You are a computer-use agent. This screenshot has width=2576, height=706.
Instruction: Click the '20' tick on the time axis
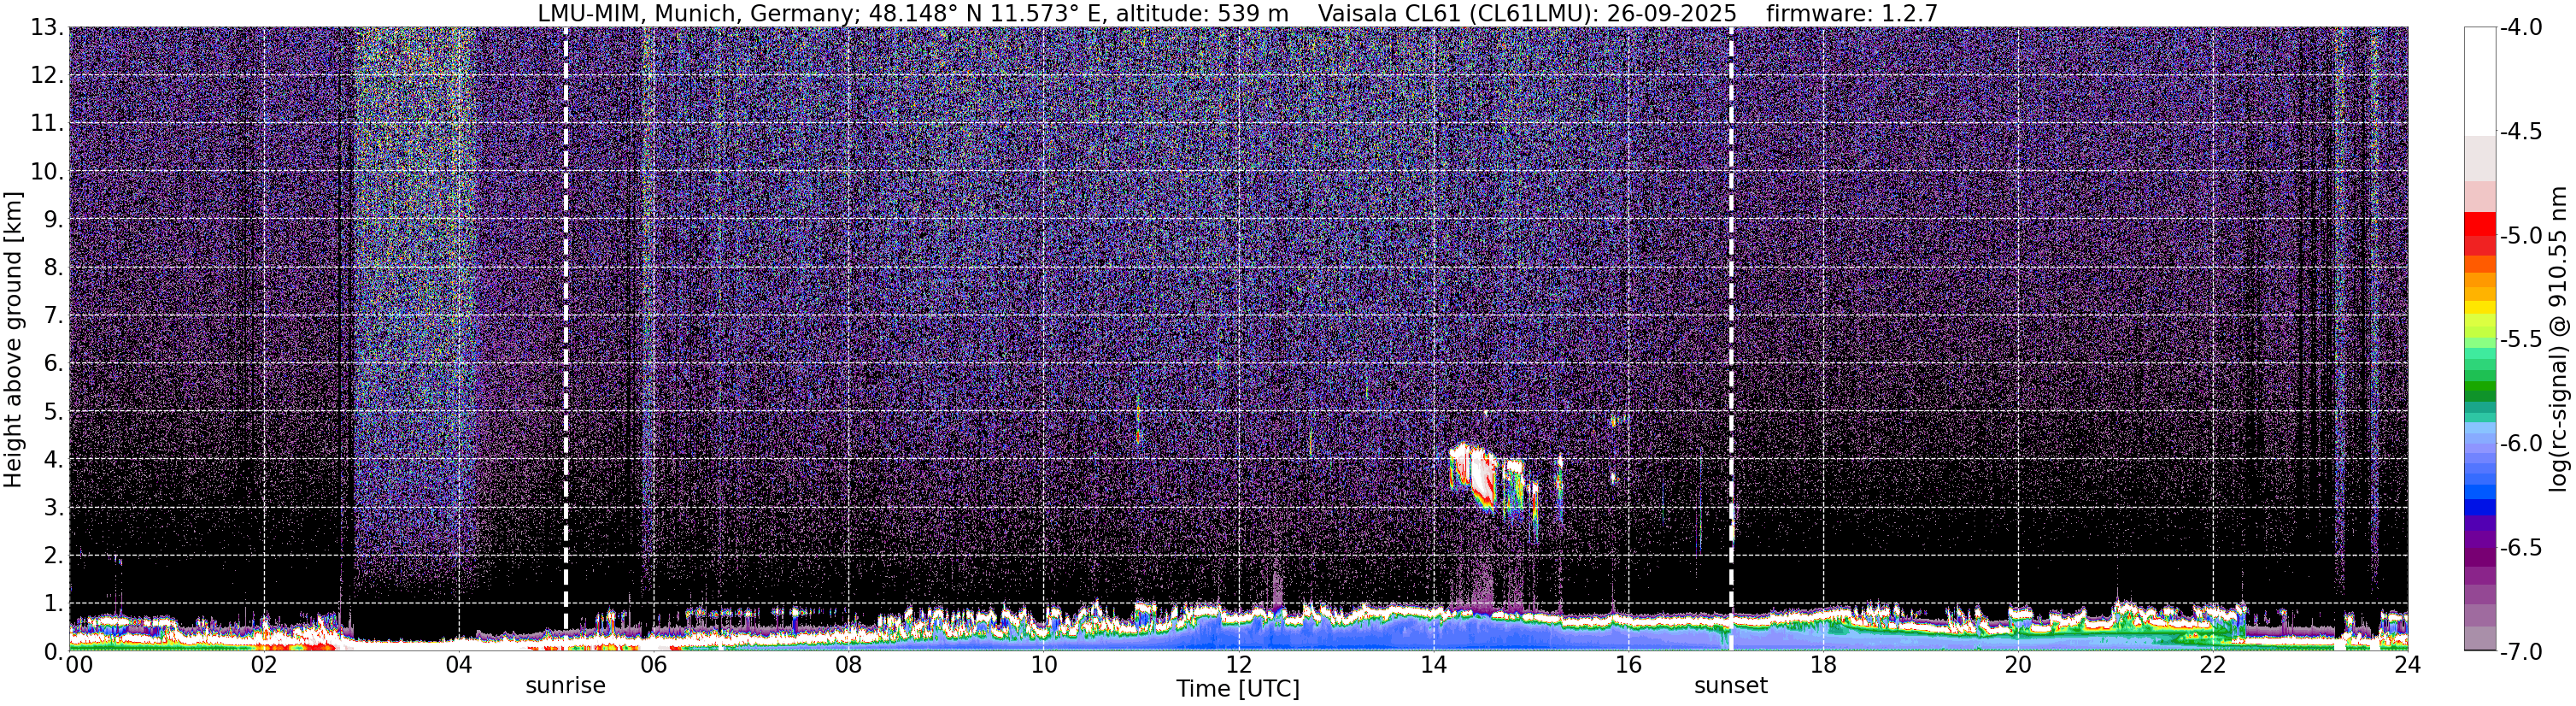[x=2019, y=665]
